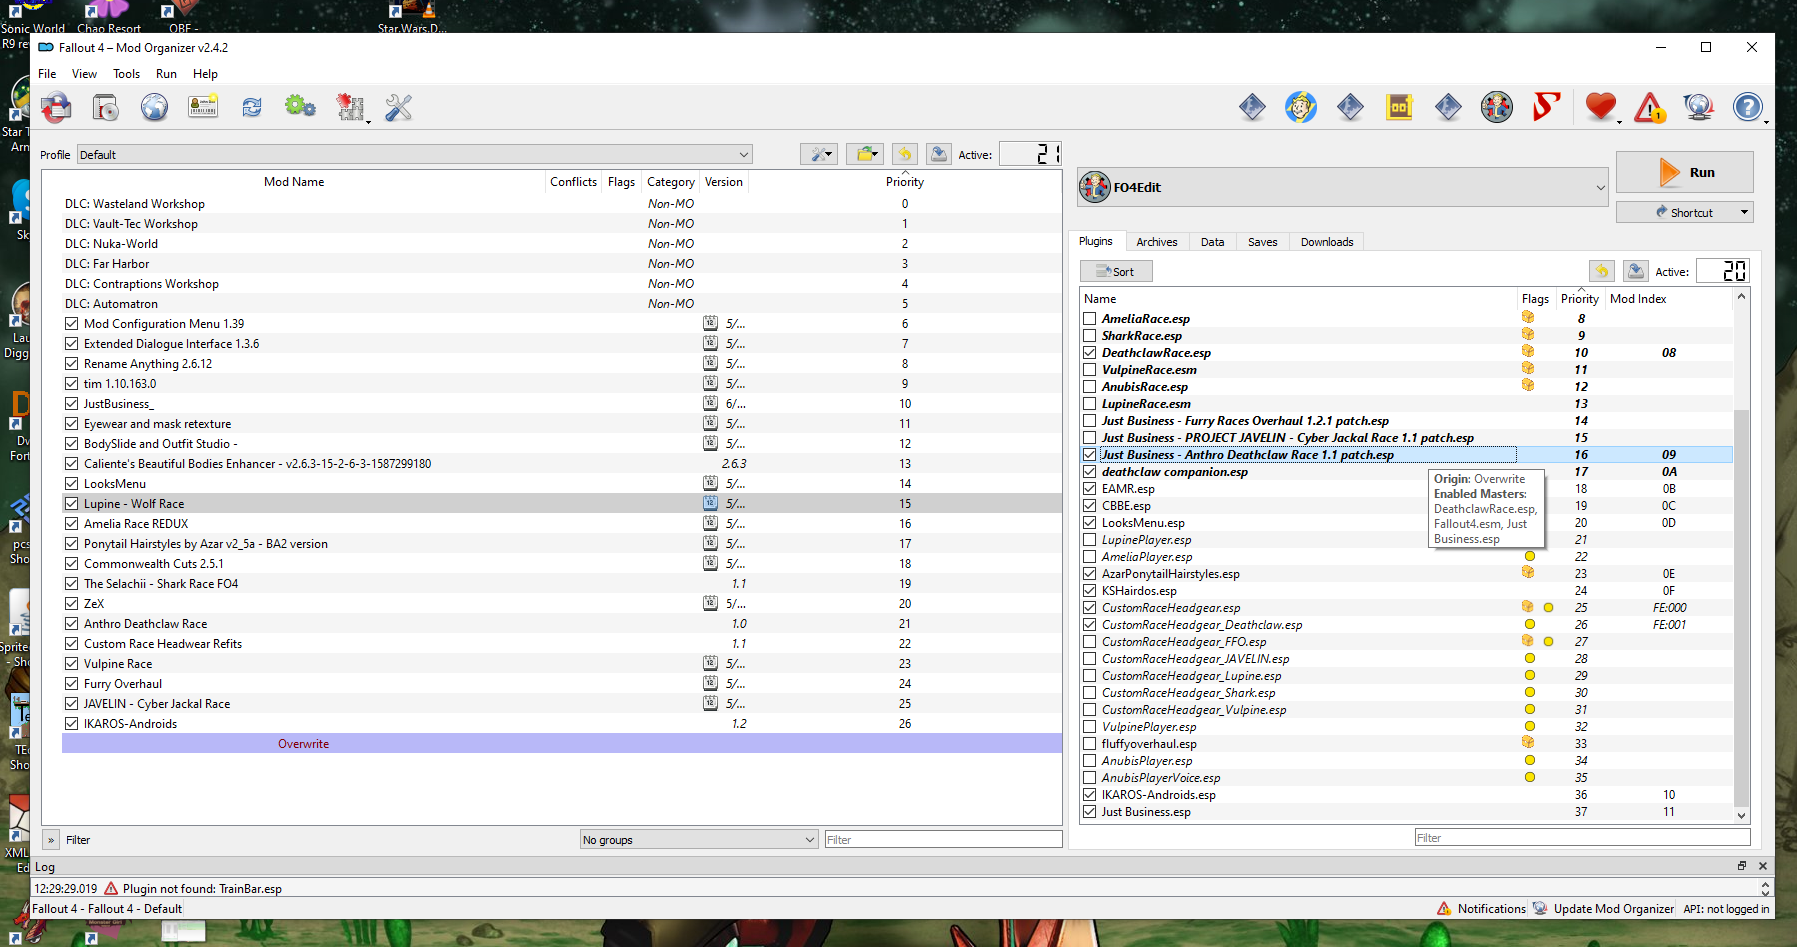Open the puzzle-piece Tools plugins icon

(x=350, y=107)
